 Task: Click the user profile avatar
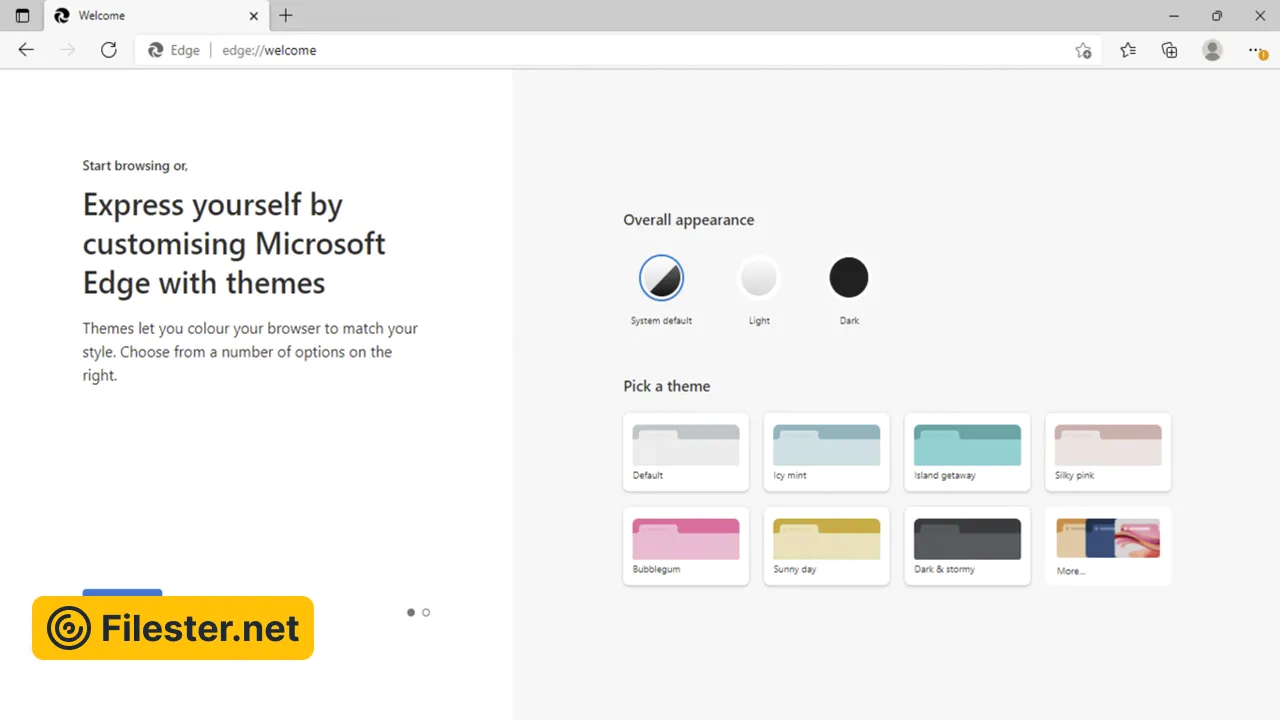pyautogui.click(x=1212, y=50)
